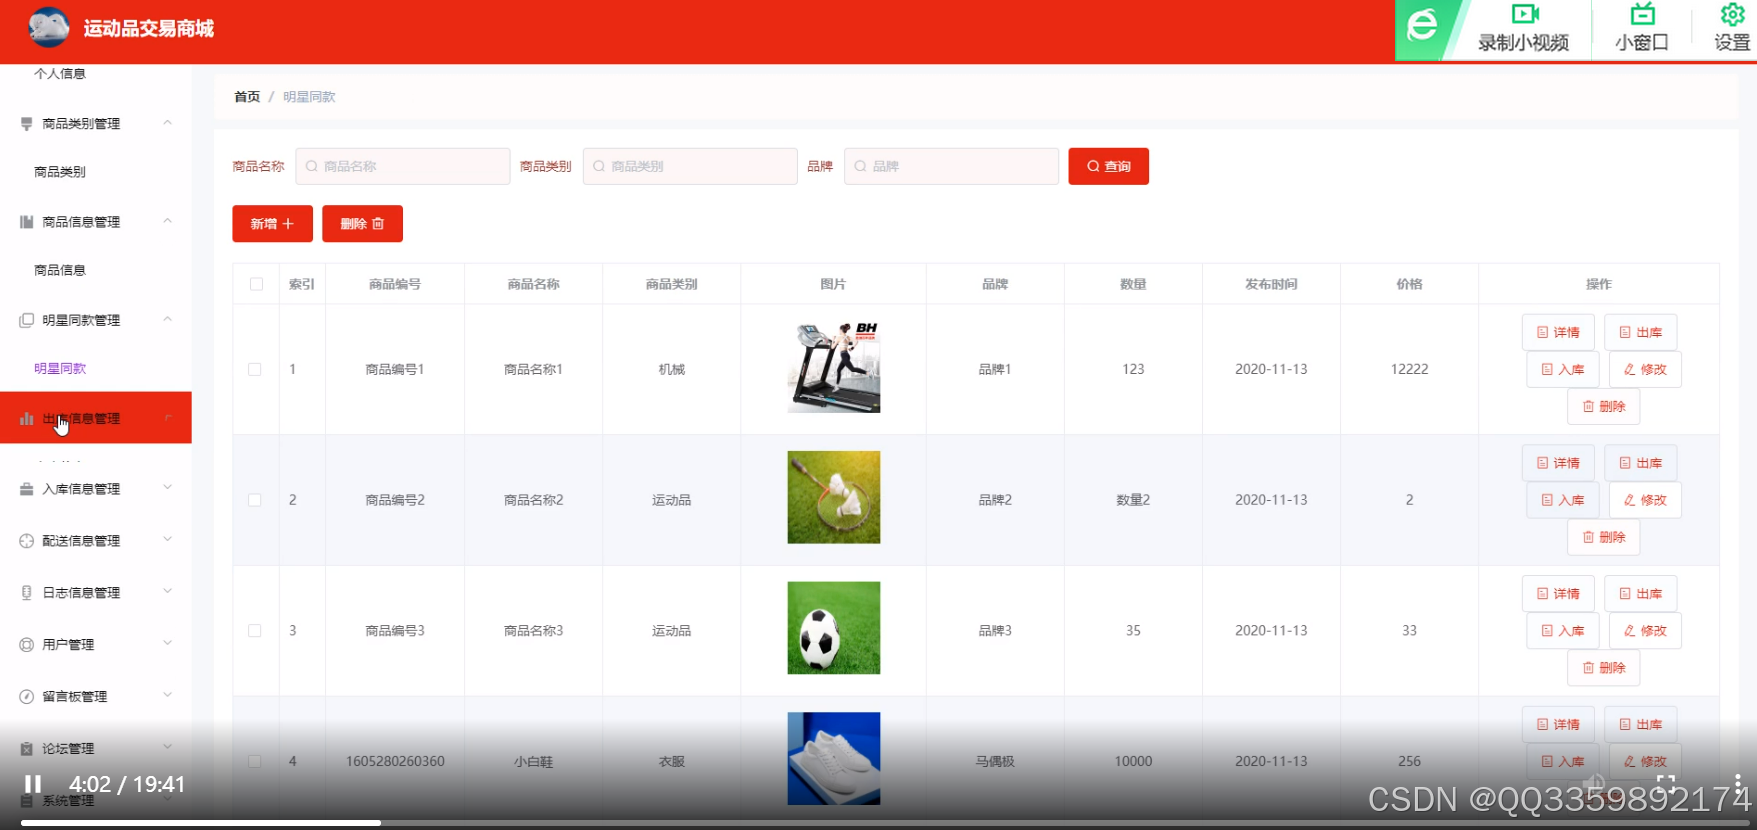Click the 入库 button for 小白鞋 row
The image size is (1757, 830).
point(1563,761)
